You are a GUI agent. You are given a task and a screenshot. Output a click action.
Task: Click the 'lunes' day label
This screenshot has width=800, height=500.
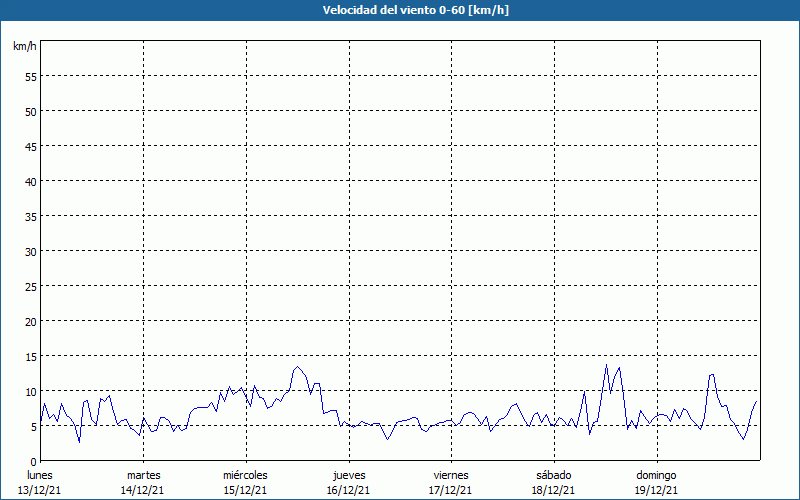(x=40, y=475)
